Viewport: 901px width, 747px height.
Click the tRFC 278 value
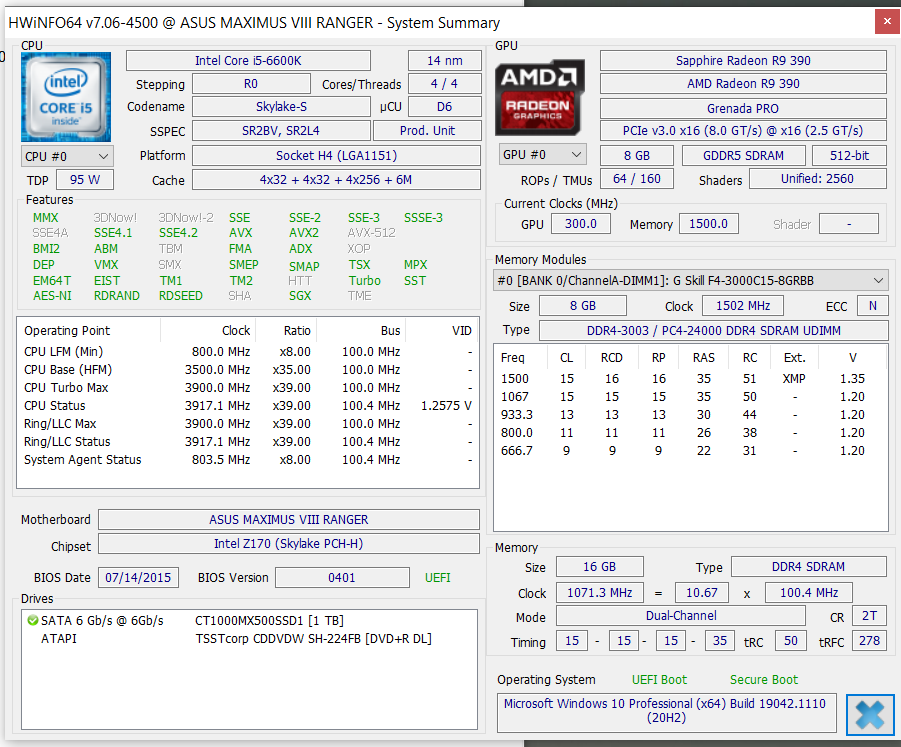click(x=869, y=641)
